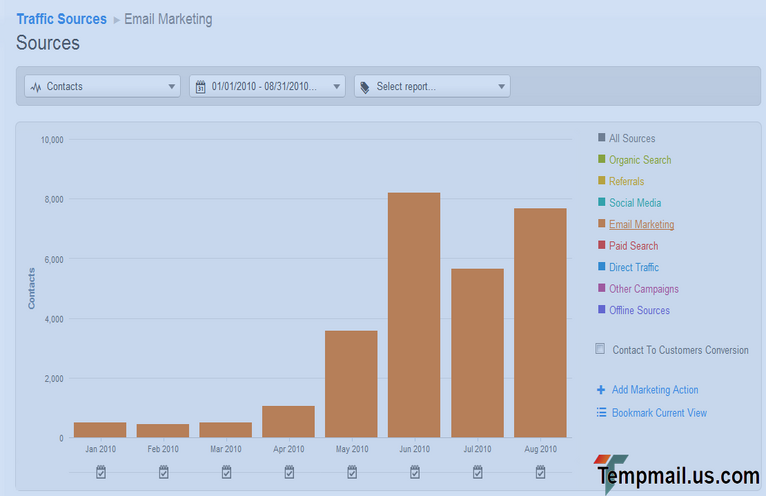Screen dimensions: 766x496
Task: Open the Contacts metric dropdown
Action: point(102,87)
